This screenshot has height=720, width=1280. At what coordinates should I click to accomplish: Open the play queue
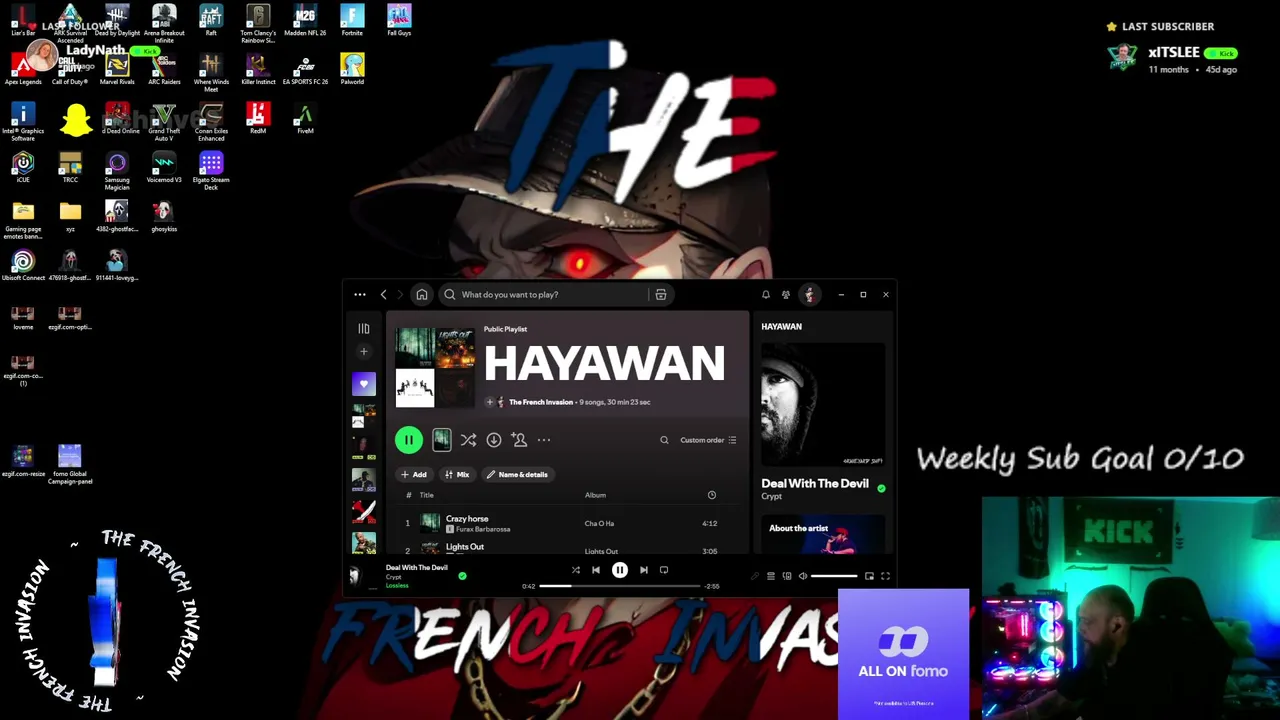click(771, 576)
